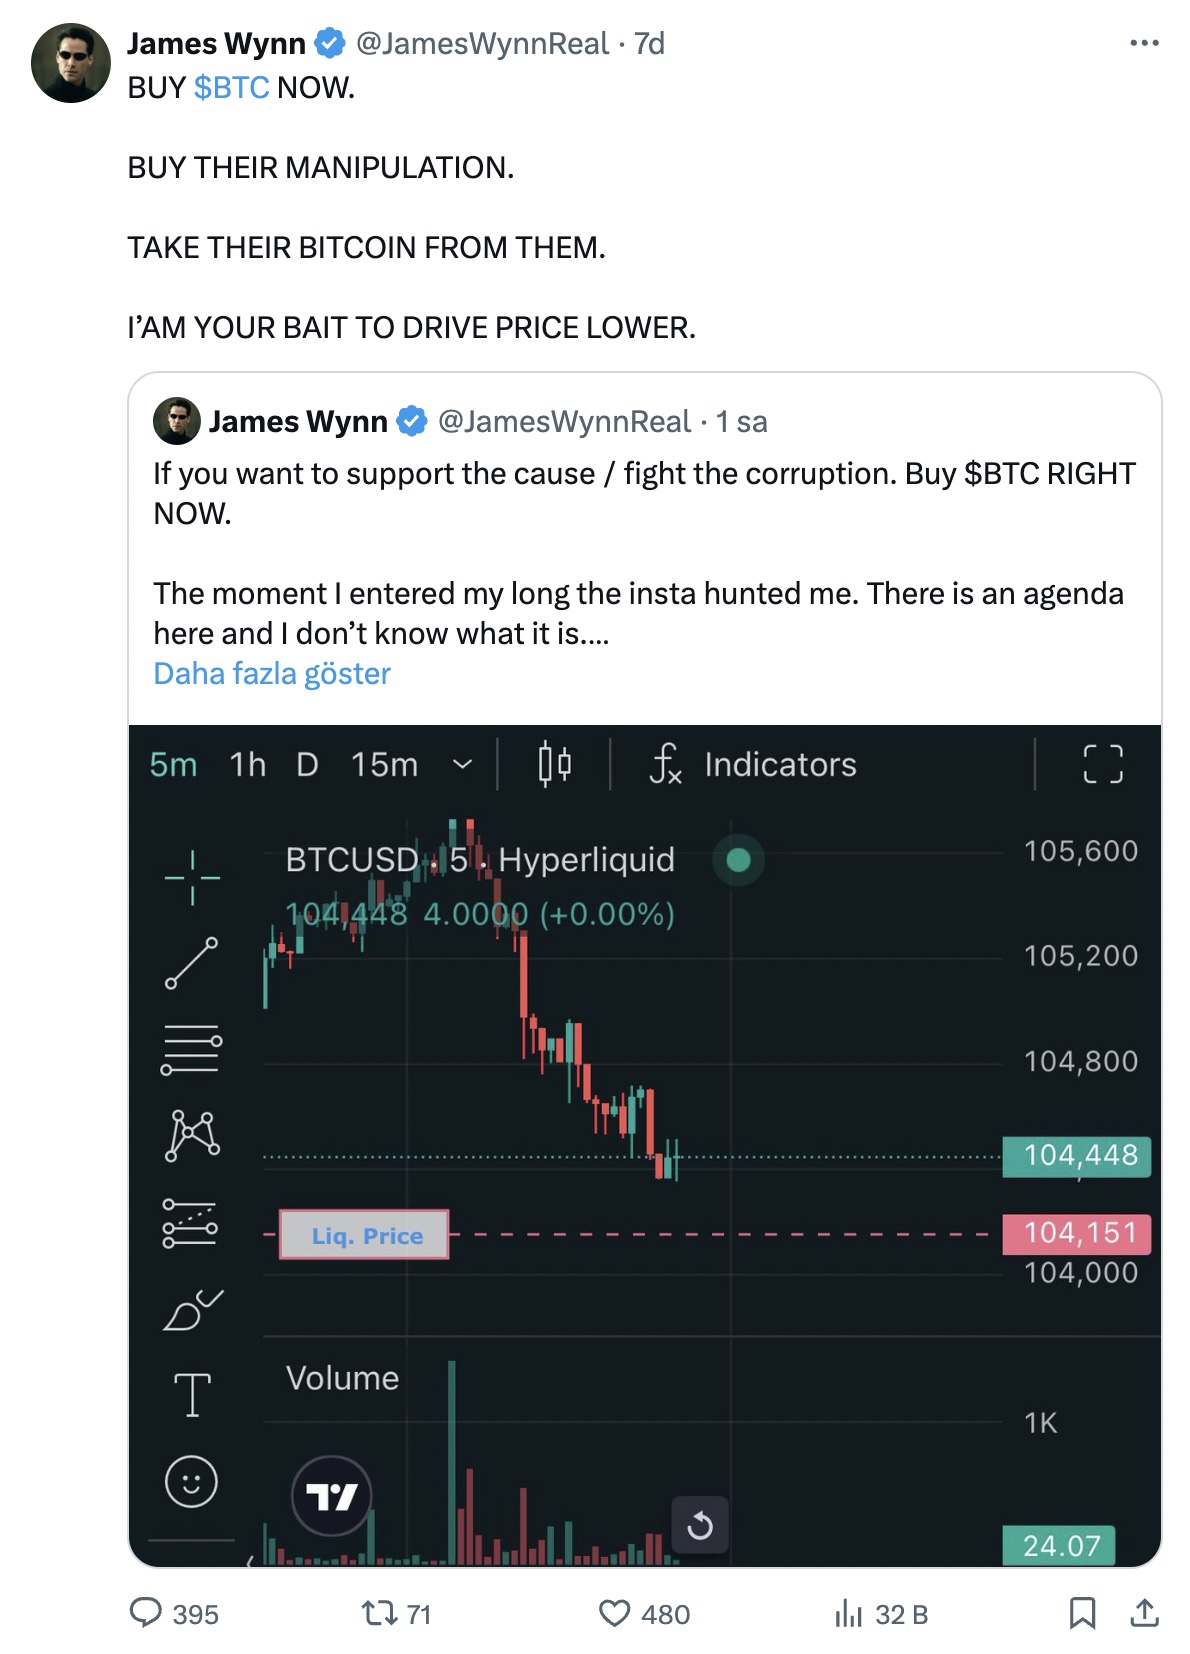Open the candlestick chart type selector

tap(554, 765)
